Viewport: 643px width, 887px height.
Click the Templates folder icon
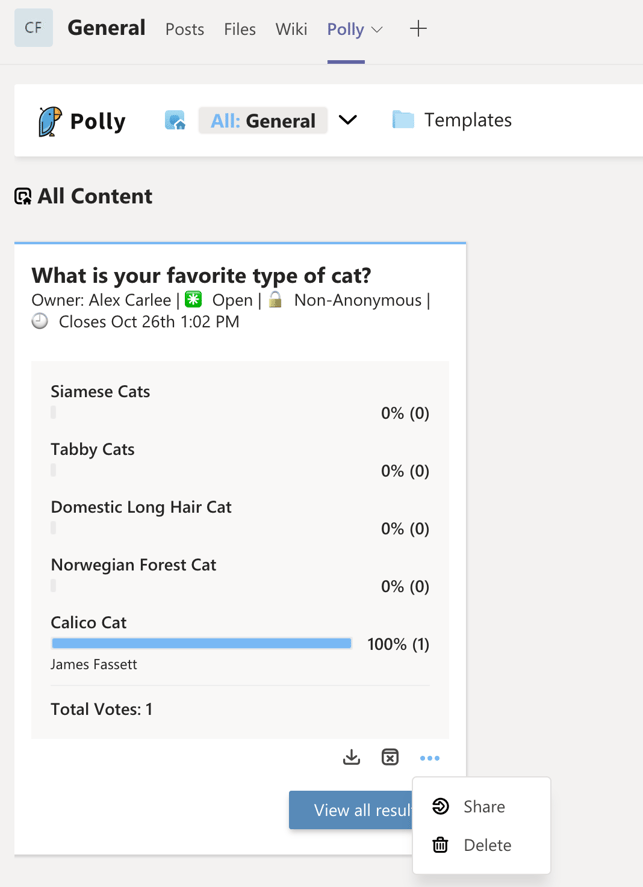click(x=403, y=120)
